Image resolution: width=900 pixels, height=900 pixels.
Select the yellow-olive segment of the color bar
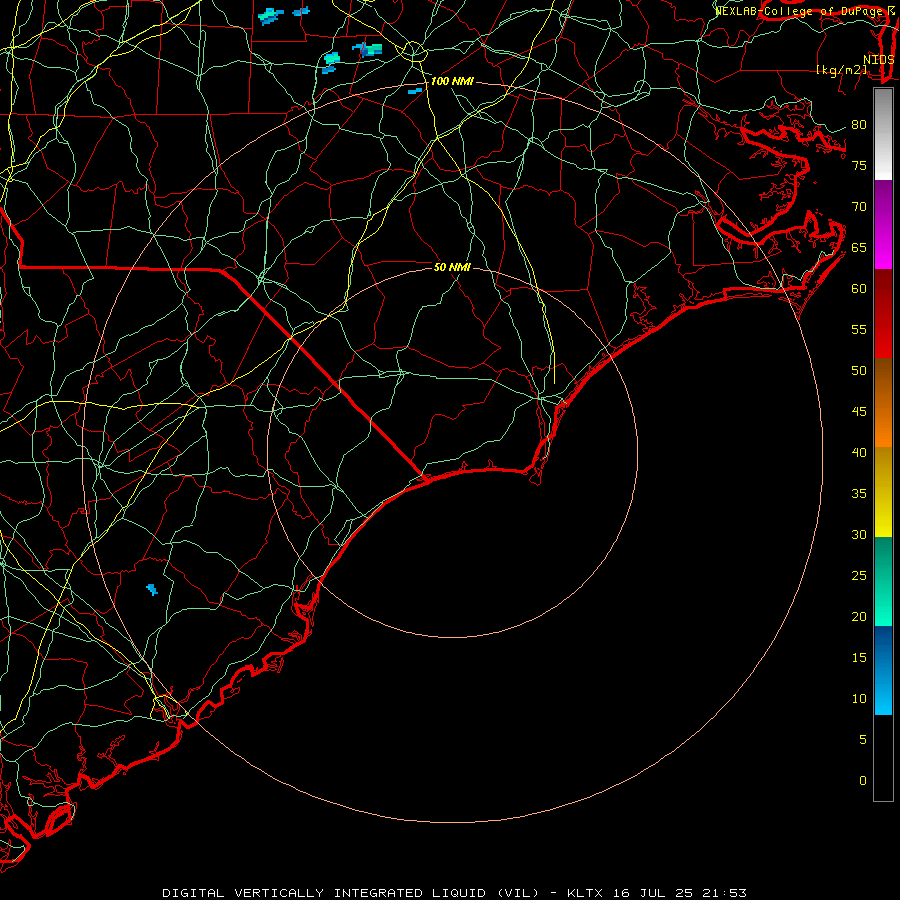click(883, 492)
